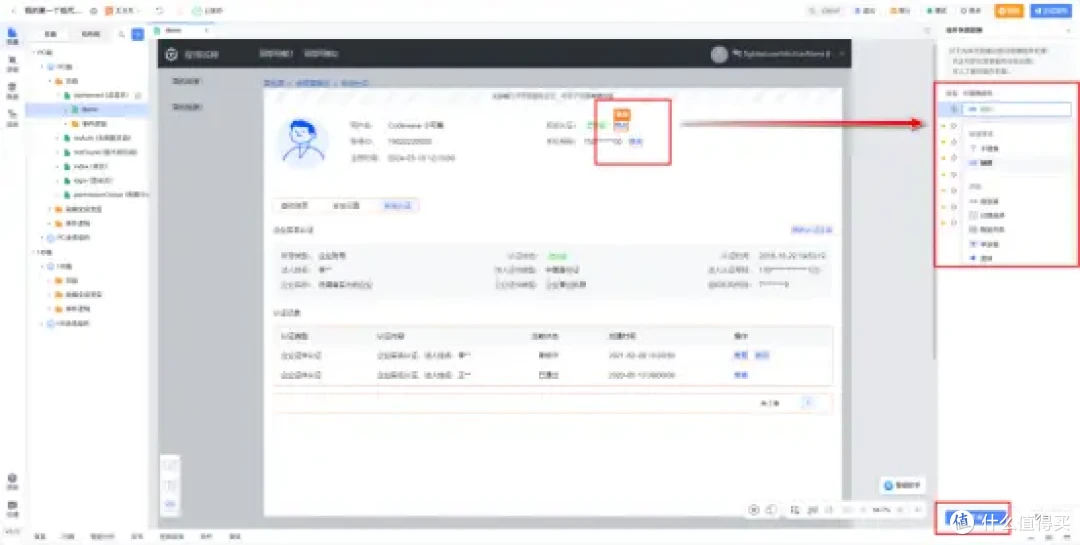The image size is (1080, 545).
Task: Click the cartoon profile avatar image
Action: [x=301, y=143]
